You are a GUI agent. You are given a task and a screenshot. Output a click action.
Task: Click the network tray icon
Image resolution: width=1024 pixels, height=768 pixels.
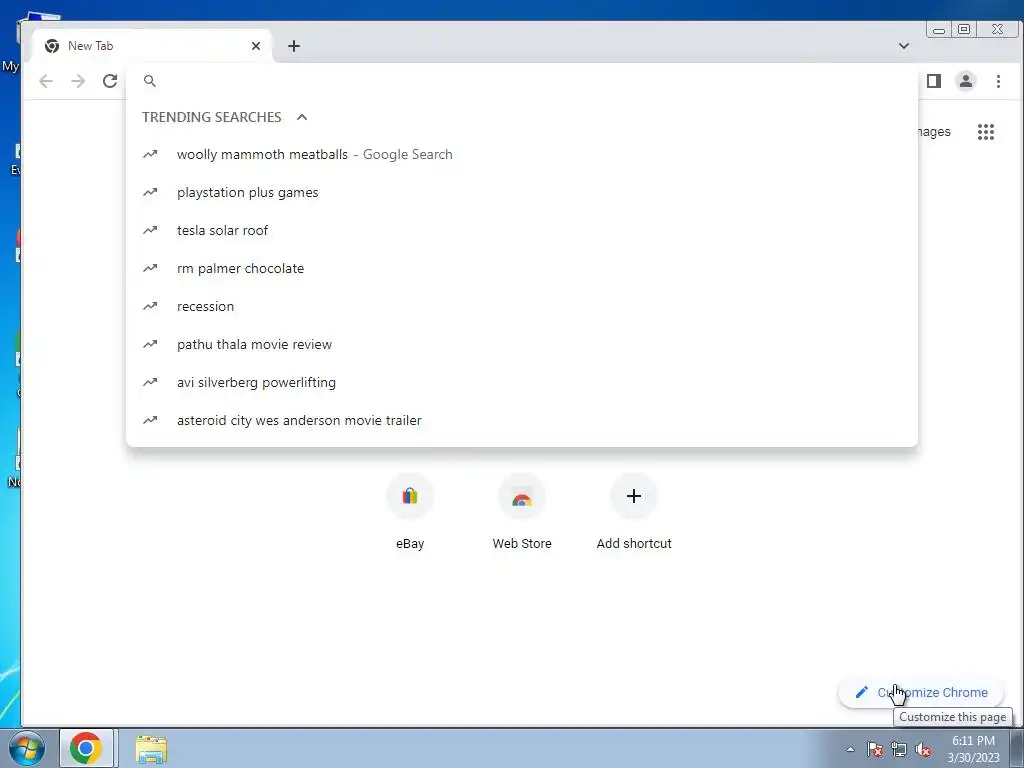(x=899, y=749)
